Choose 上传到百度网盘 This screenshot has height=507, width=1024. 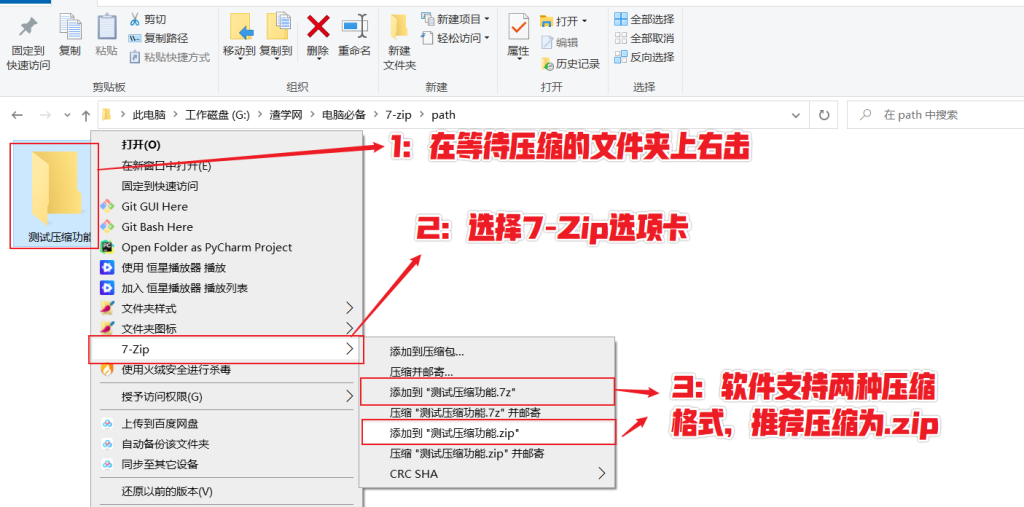pyautogui.click(x=226, y=424)
